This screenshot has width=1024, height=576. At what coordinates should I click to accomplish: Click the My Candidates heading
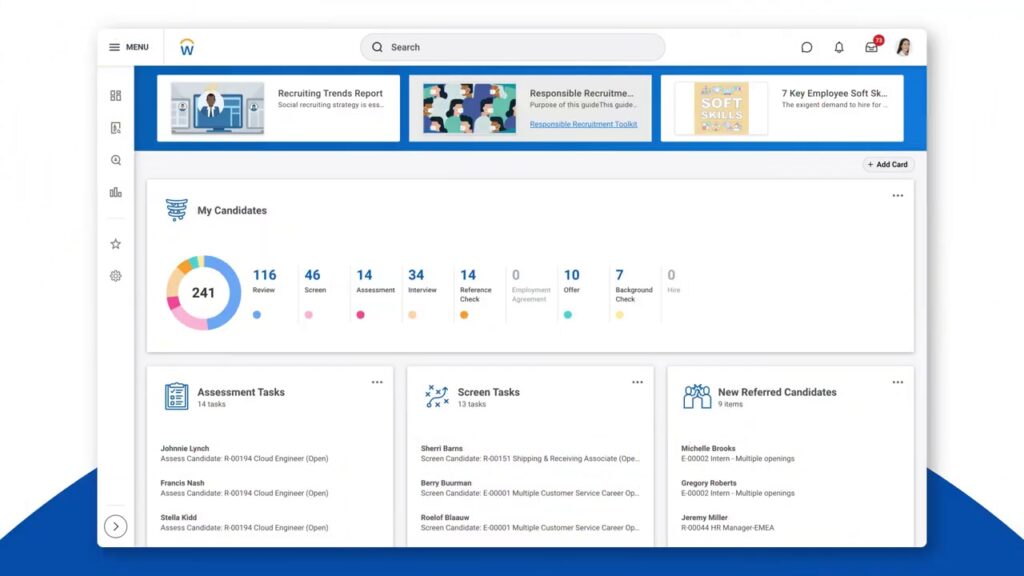[232, 210]
